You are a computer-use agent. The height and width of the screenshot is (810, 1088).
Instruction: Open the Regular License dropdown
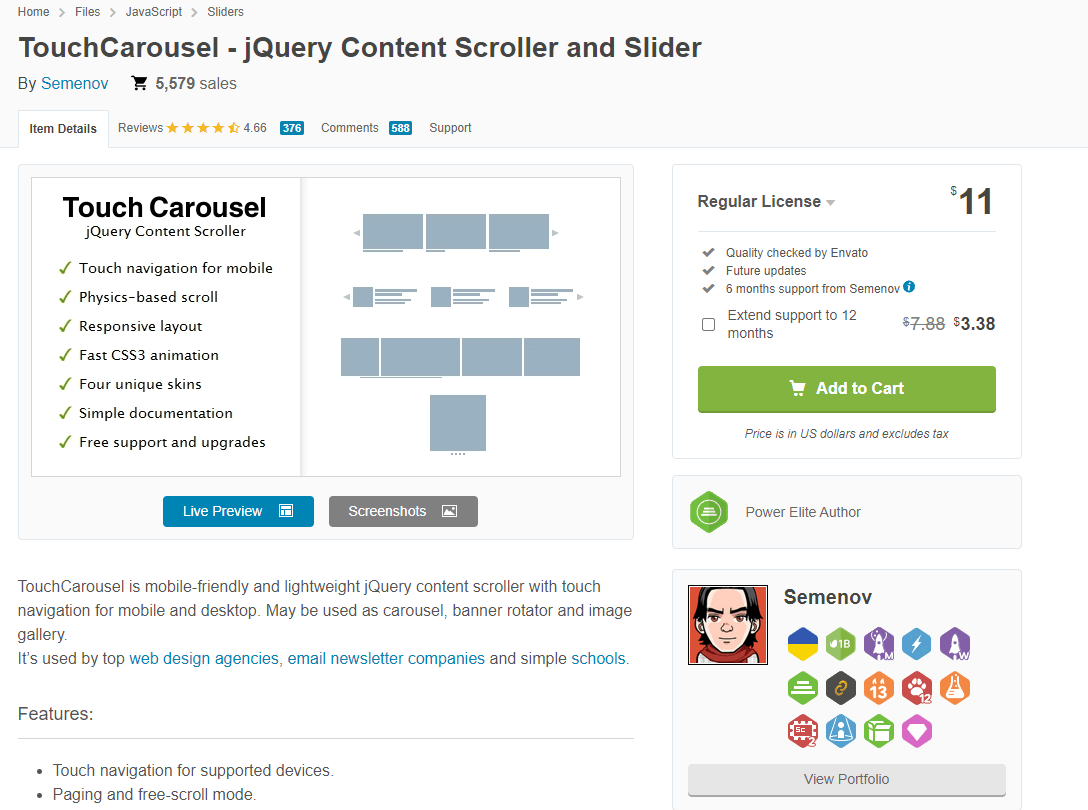pos(766,202)
